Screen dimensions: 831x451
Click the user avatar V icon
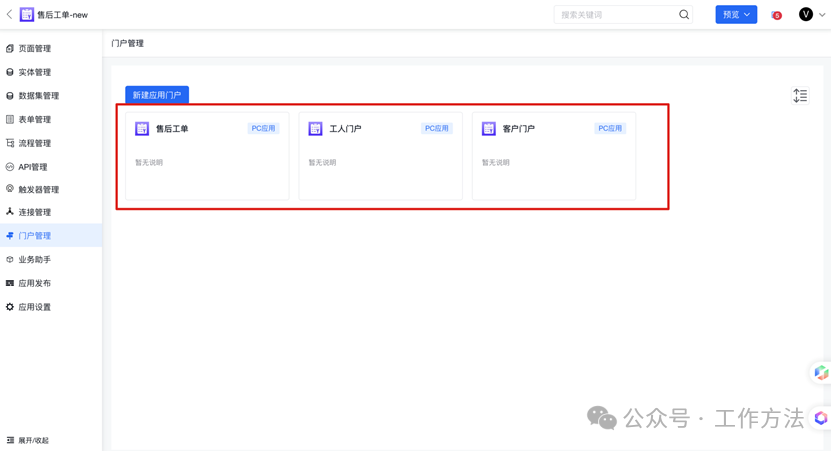tap(805, 15)
